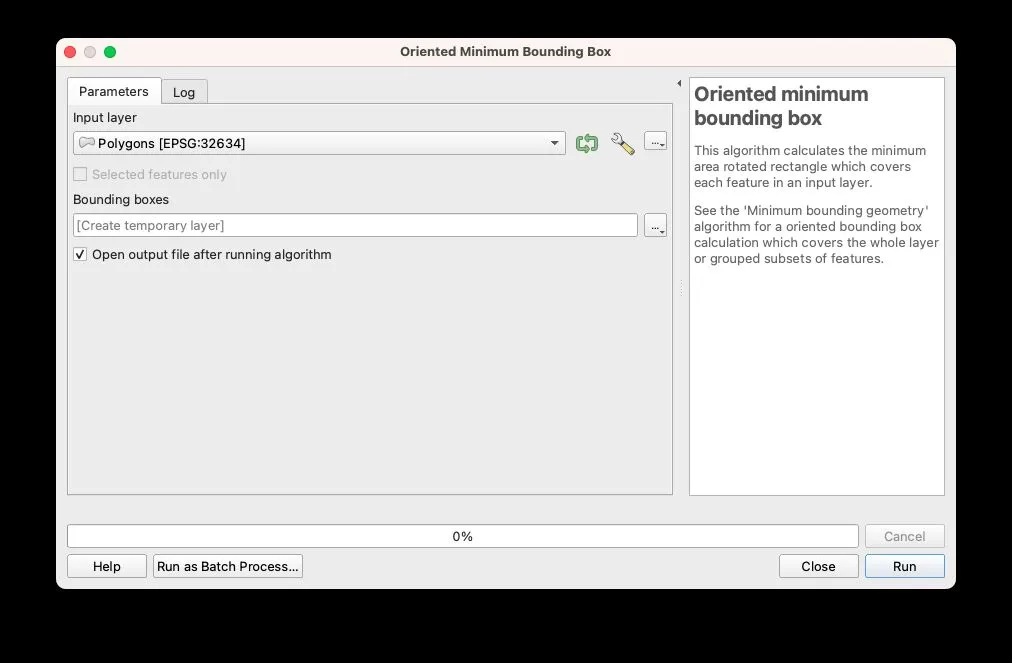Click the red close window button
Viewport: 1012px width, 663px height.
click(x=70, y=52)
